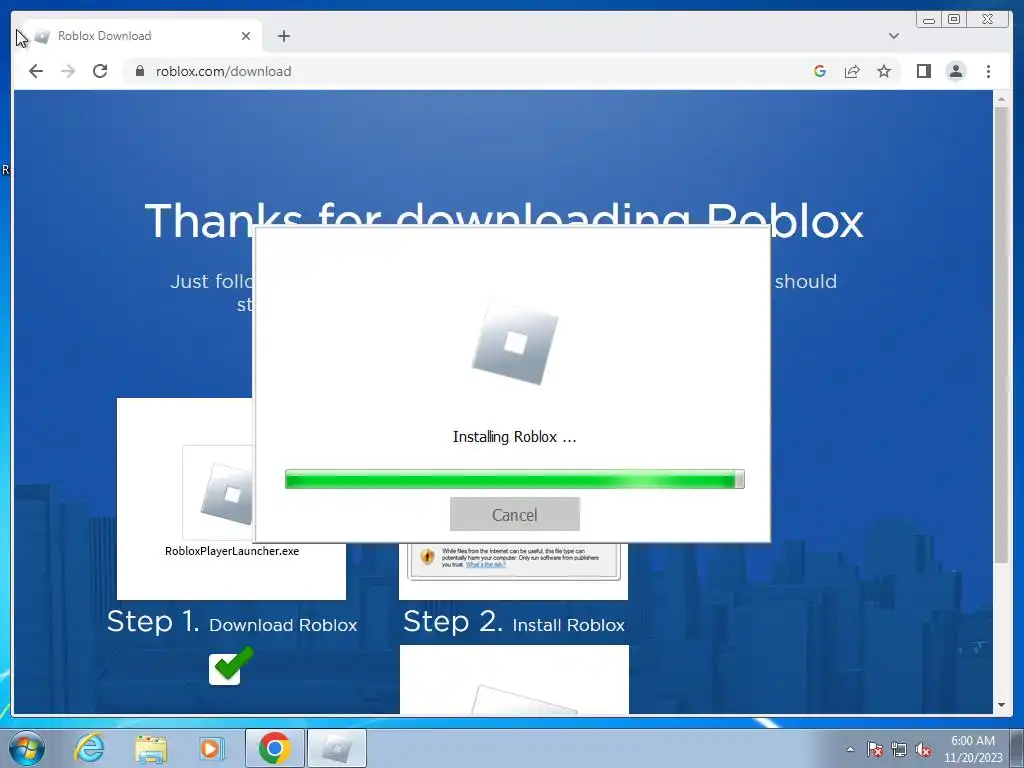1024x768 pixels.
Task: Restore down the Chrome window
Action: [x=954, y=20]
